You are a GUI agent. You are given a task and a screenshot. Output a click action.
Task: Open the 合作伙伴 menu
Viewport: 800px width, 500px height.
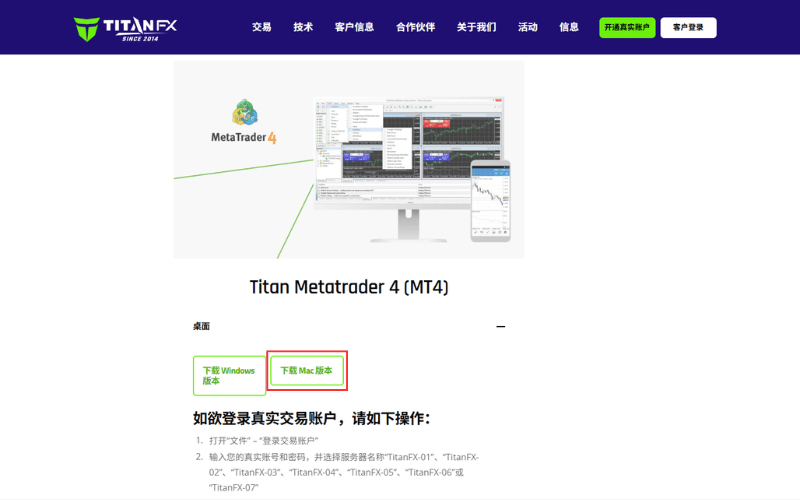[x=415, y=27]
